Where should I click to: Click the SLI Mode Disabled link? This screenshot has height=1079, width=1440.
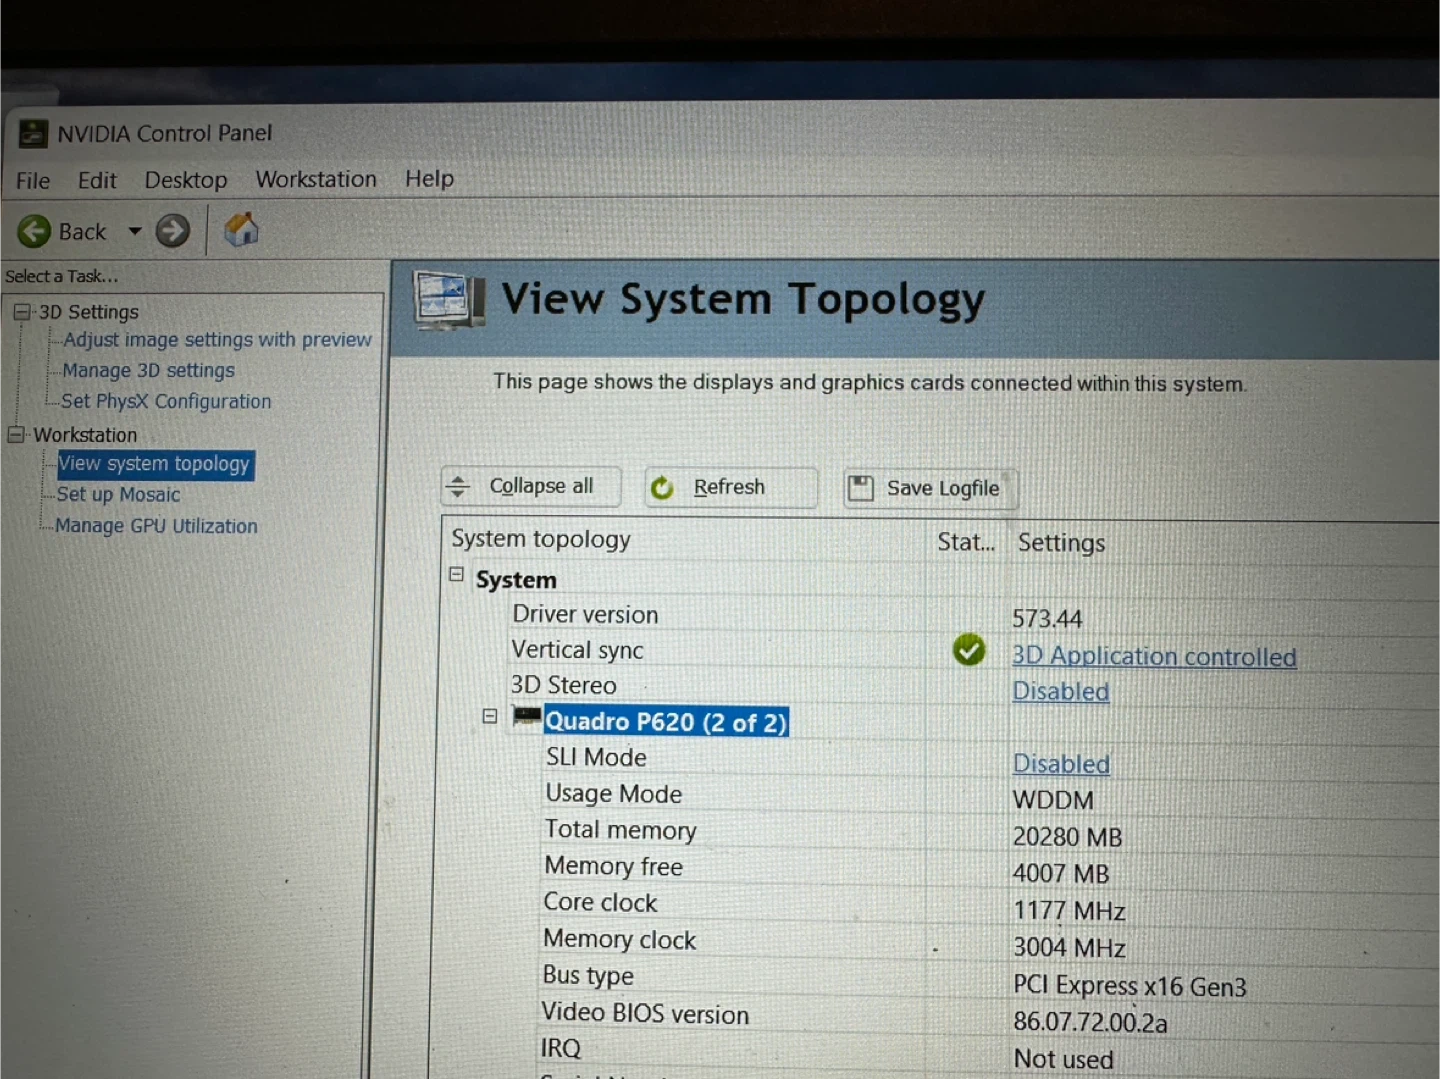click(x=1061, y=764)
